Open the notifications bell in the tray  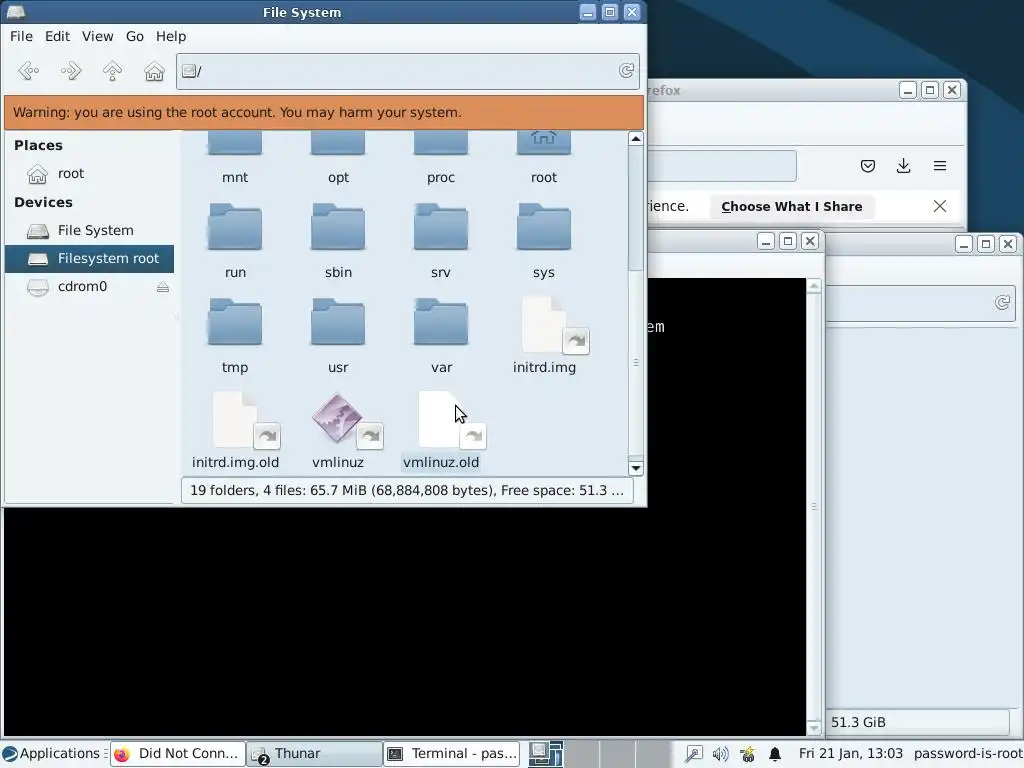(775, 754)
